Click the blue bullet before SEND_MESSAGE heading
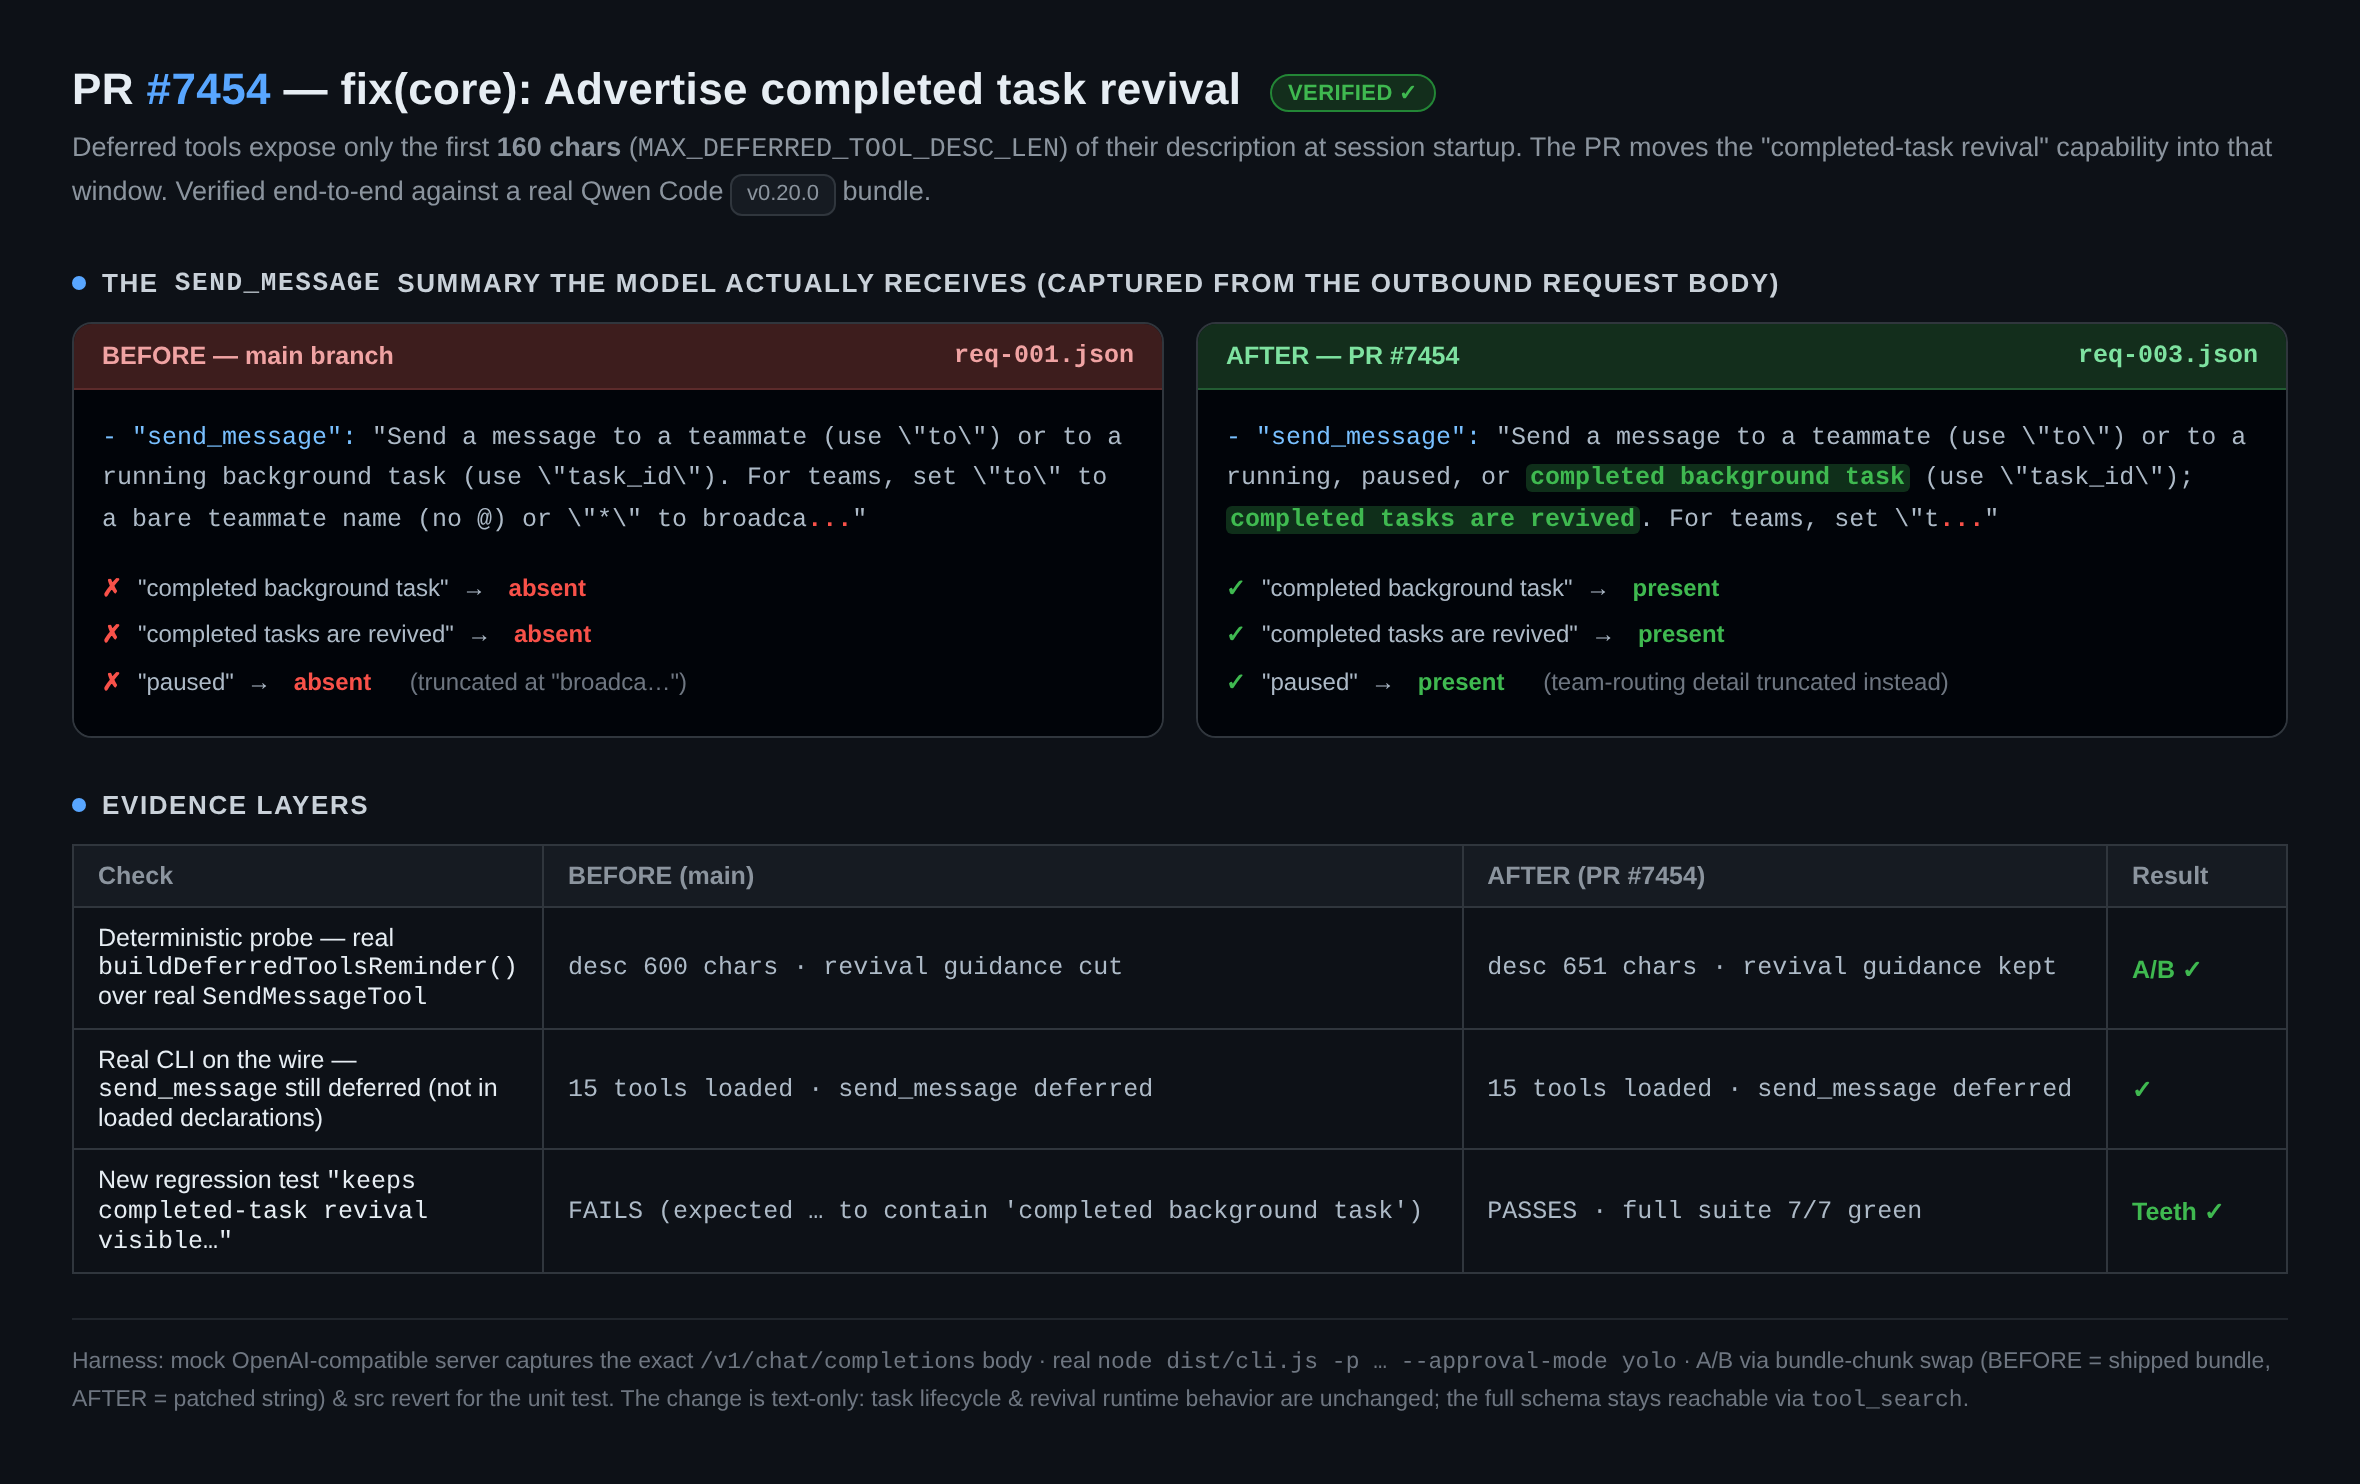Screen dimensions: 2360x1484 point(79,283)
